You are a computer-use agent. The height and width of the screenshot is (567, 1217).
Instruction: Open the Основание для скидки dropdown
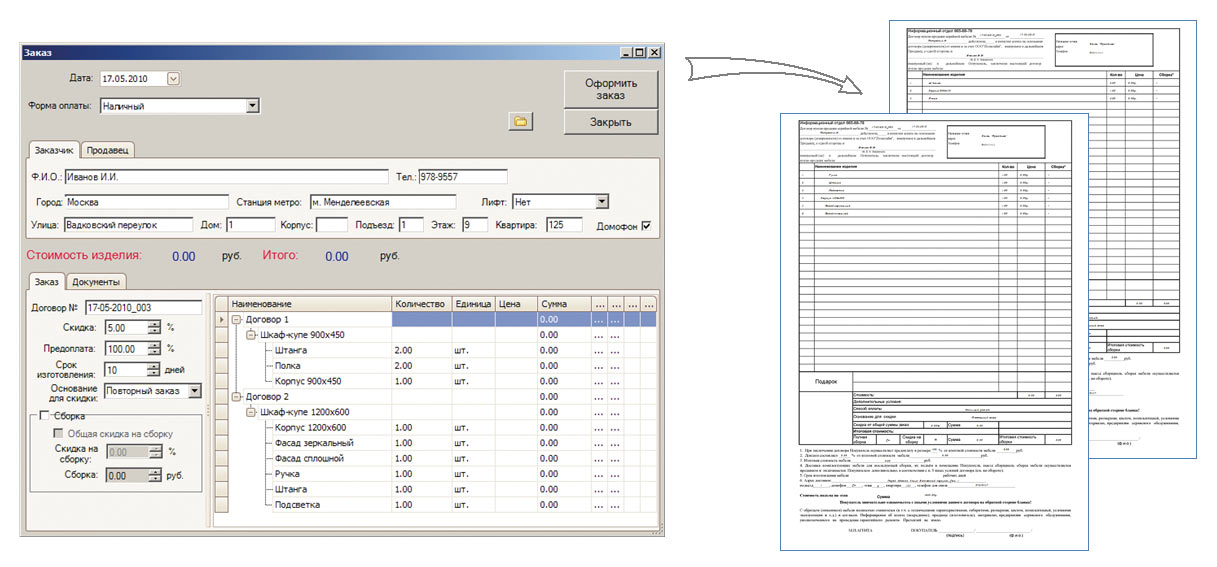click(x=195, y=391)
